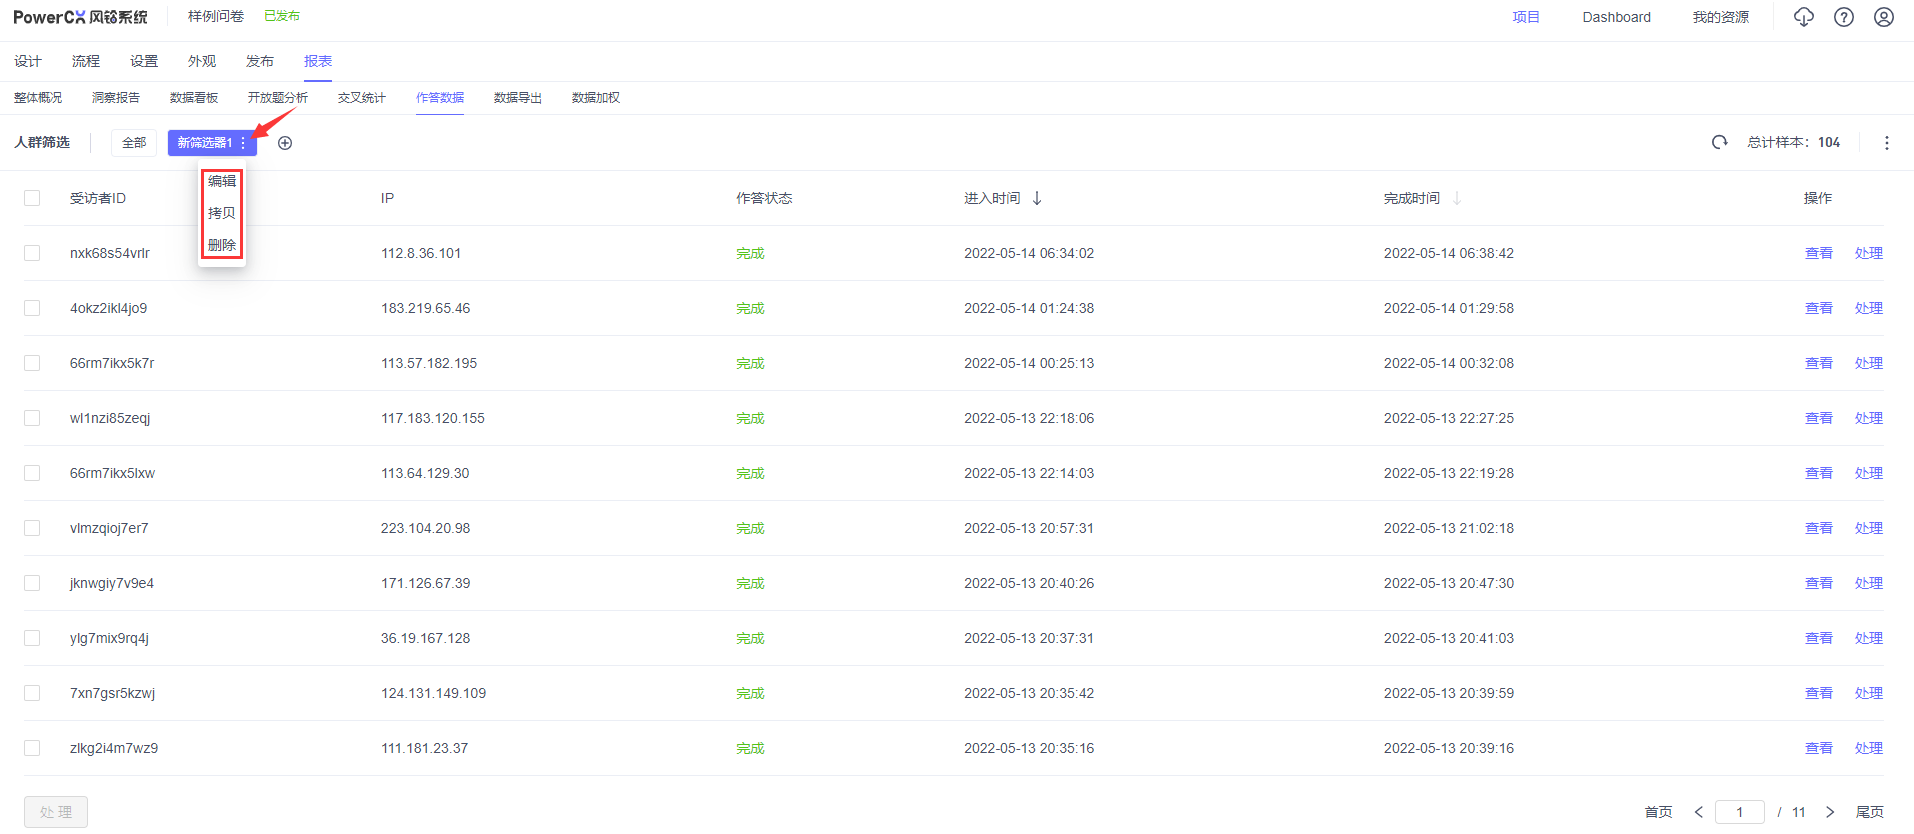Viewport: 1914px width, 834px height.
Task: Click the cloud download icon
Action: [1803, 17]
